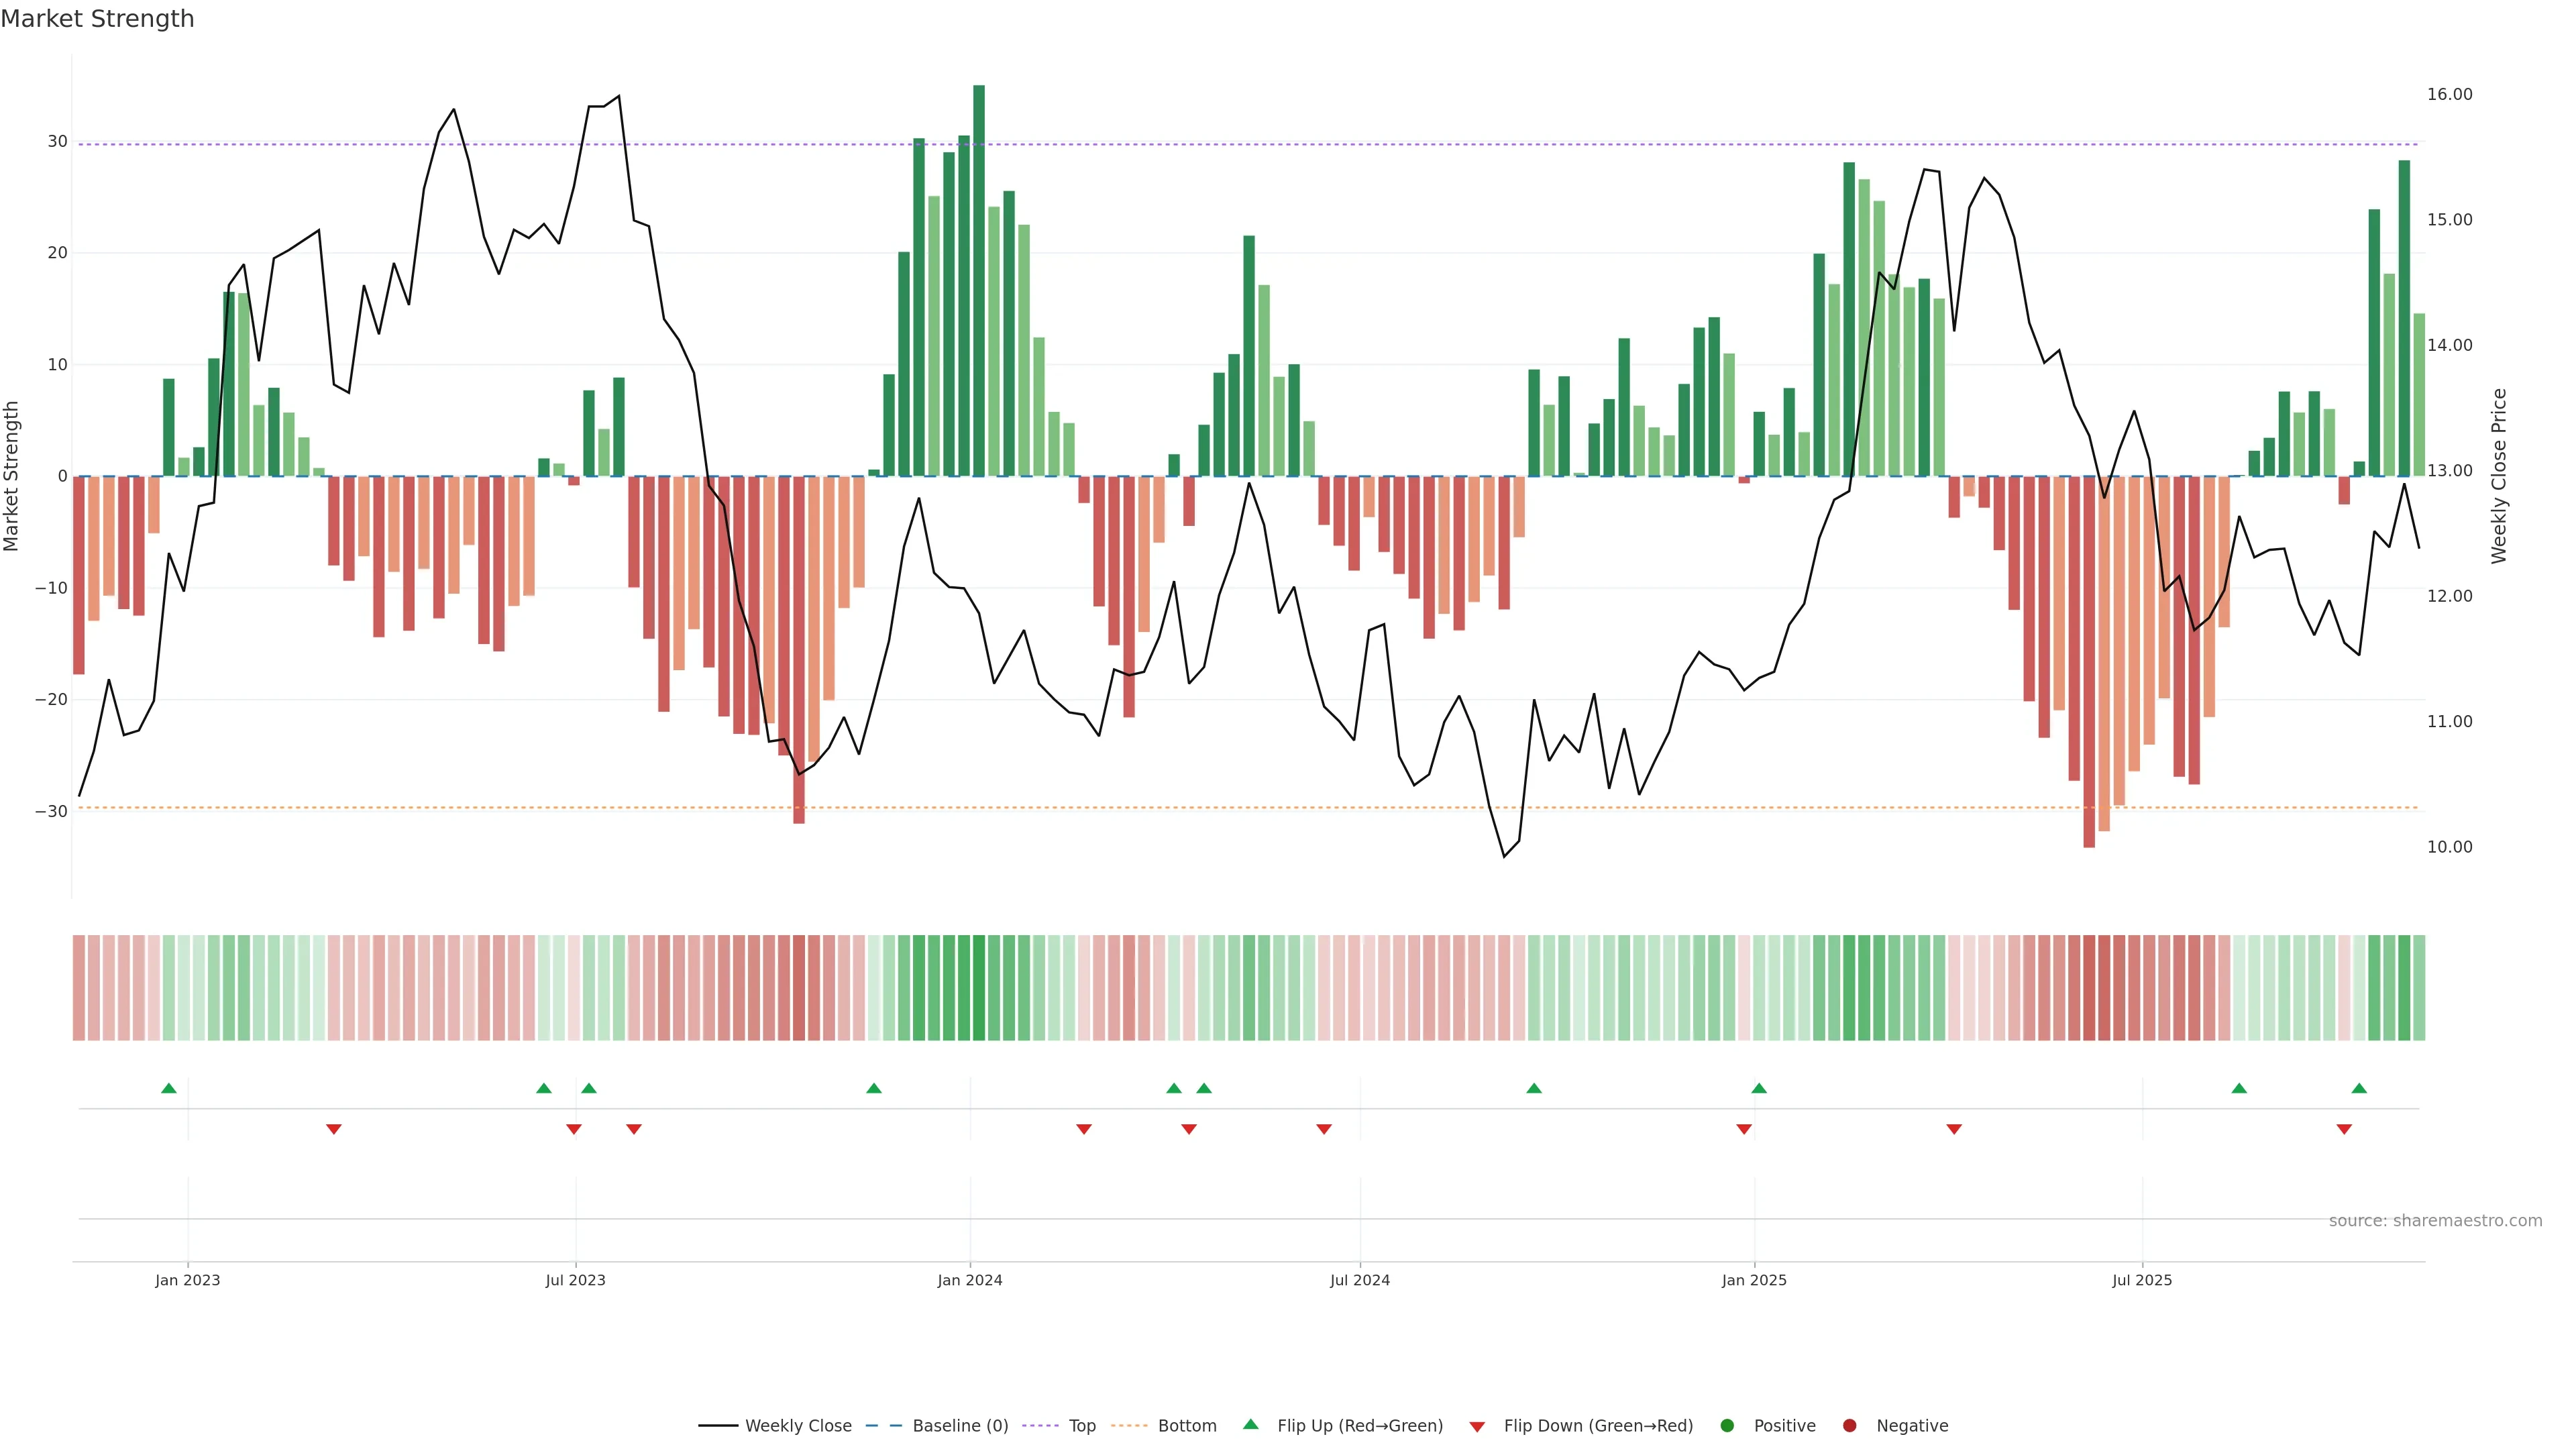Click the last green flip-up triangle marker
The image size is (2576, 1449).
pyautogui.click(x=2359, y=1088)
